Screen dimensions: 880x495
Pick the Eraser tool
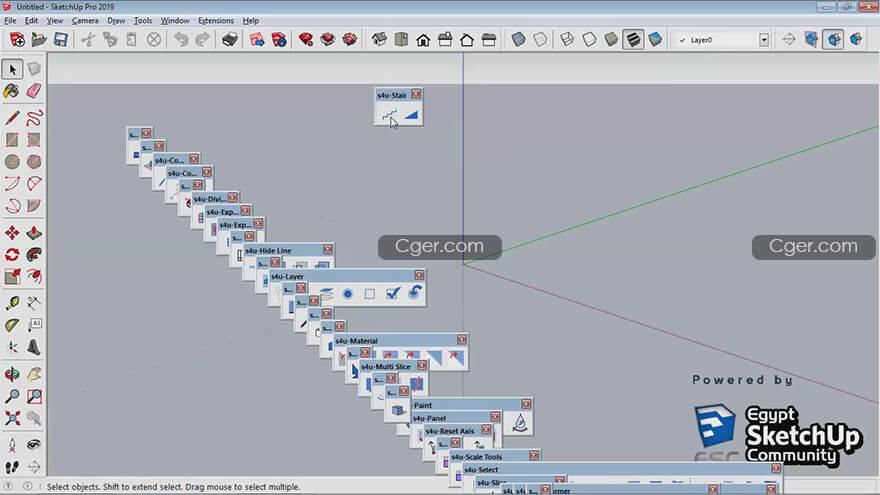(x=34, y=91)
